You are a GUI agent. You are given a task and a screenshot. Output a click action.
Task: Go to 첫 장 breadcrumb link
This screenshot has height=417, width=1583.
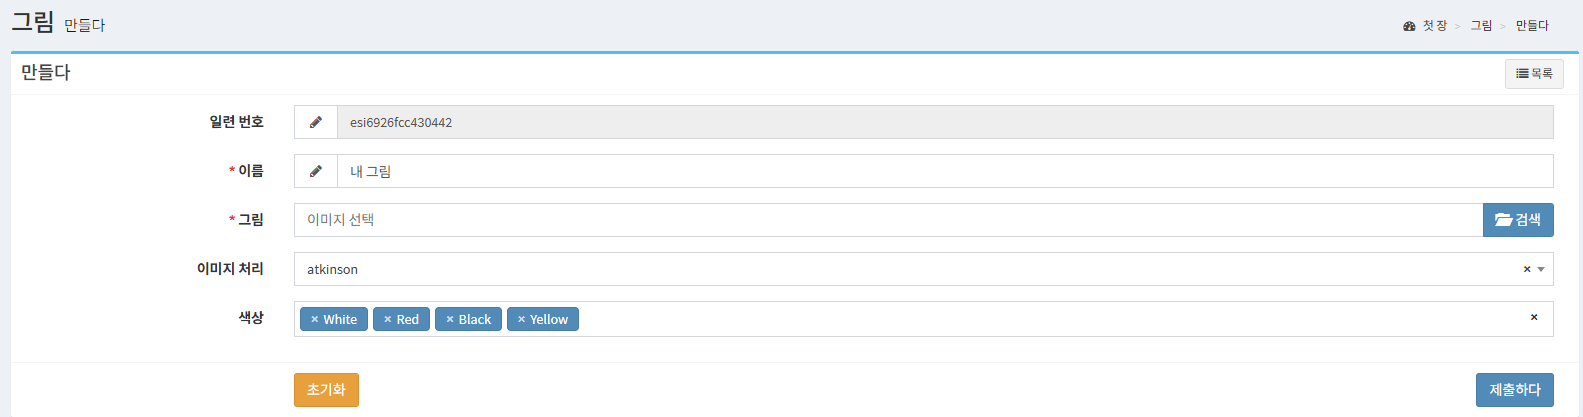click(1435, 26)
